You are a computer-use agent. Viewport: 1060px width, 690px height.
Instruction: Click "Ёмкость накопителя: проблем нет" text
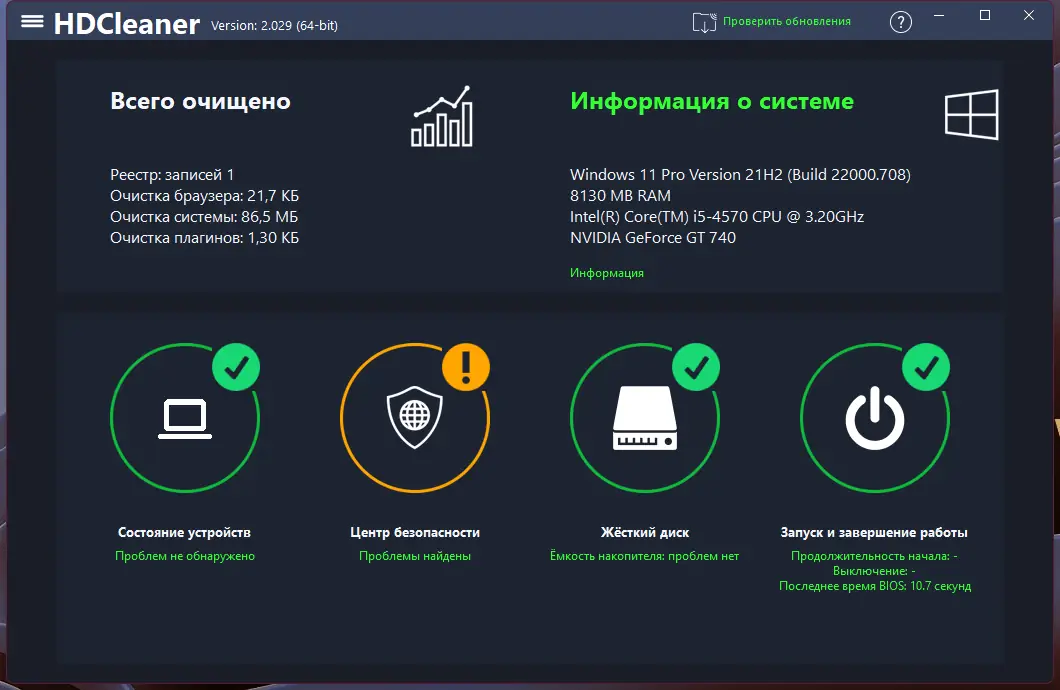(644, 556)
